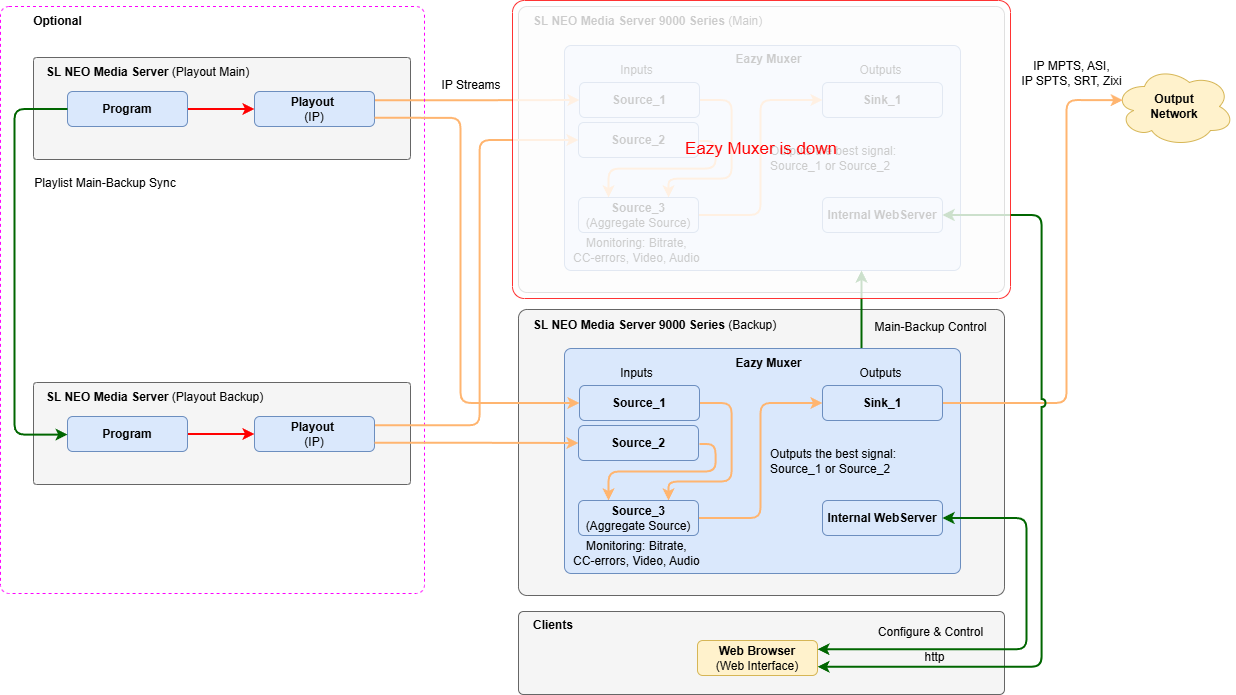The height and width of the screenshot is (695, 1236).
Task: Click 'SL NEO Media Server 9000 Series (Backup)' title
Action: click(x=655, y=325)
